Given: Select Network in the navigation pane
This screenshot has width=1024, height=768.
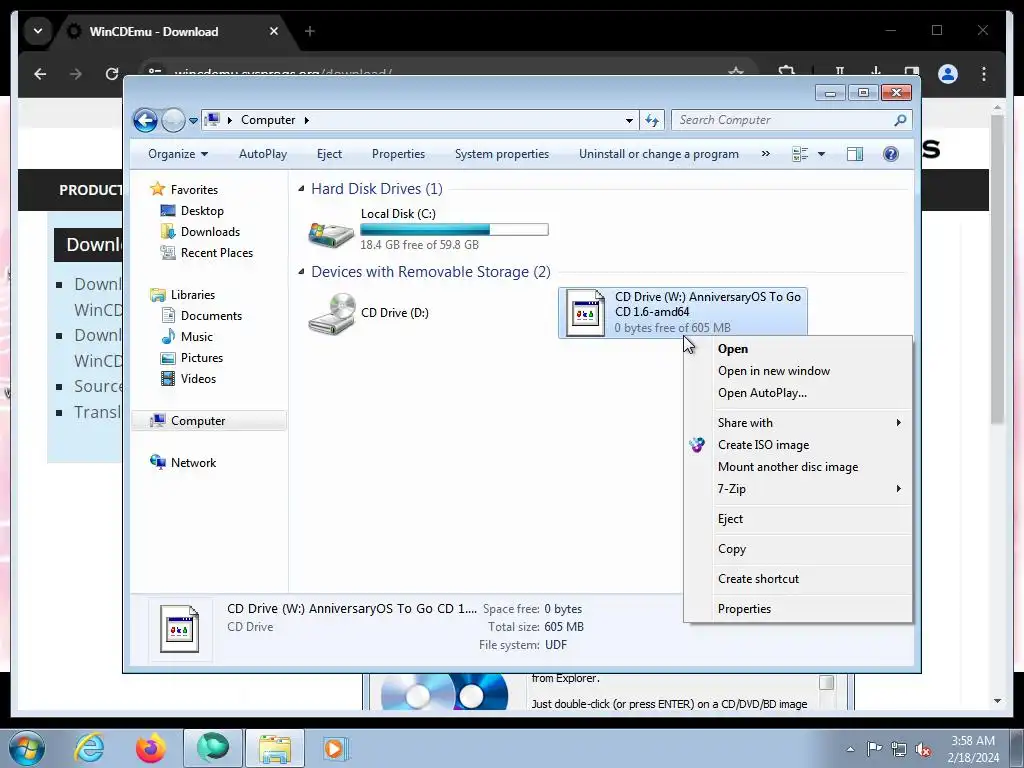Looking at the screenshot, I should coord(193,462).
